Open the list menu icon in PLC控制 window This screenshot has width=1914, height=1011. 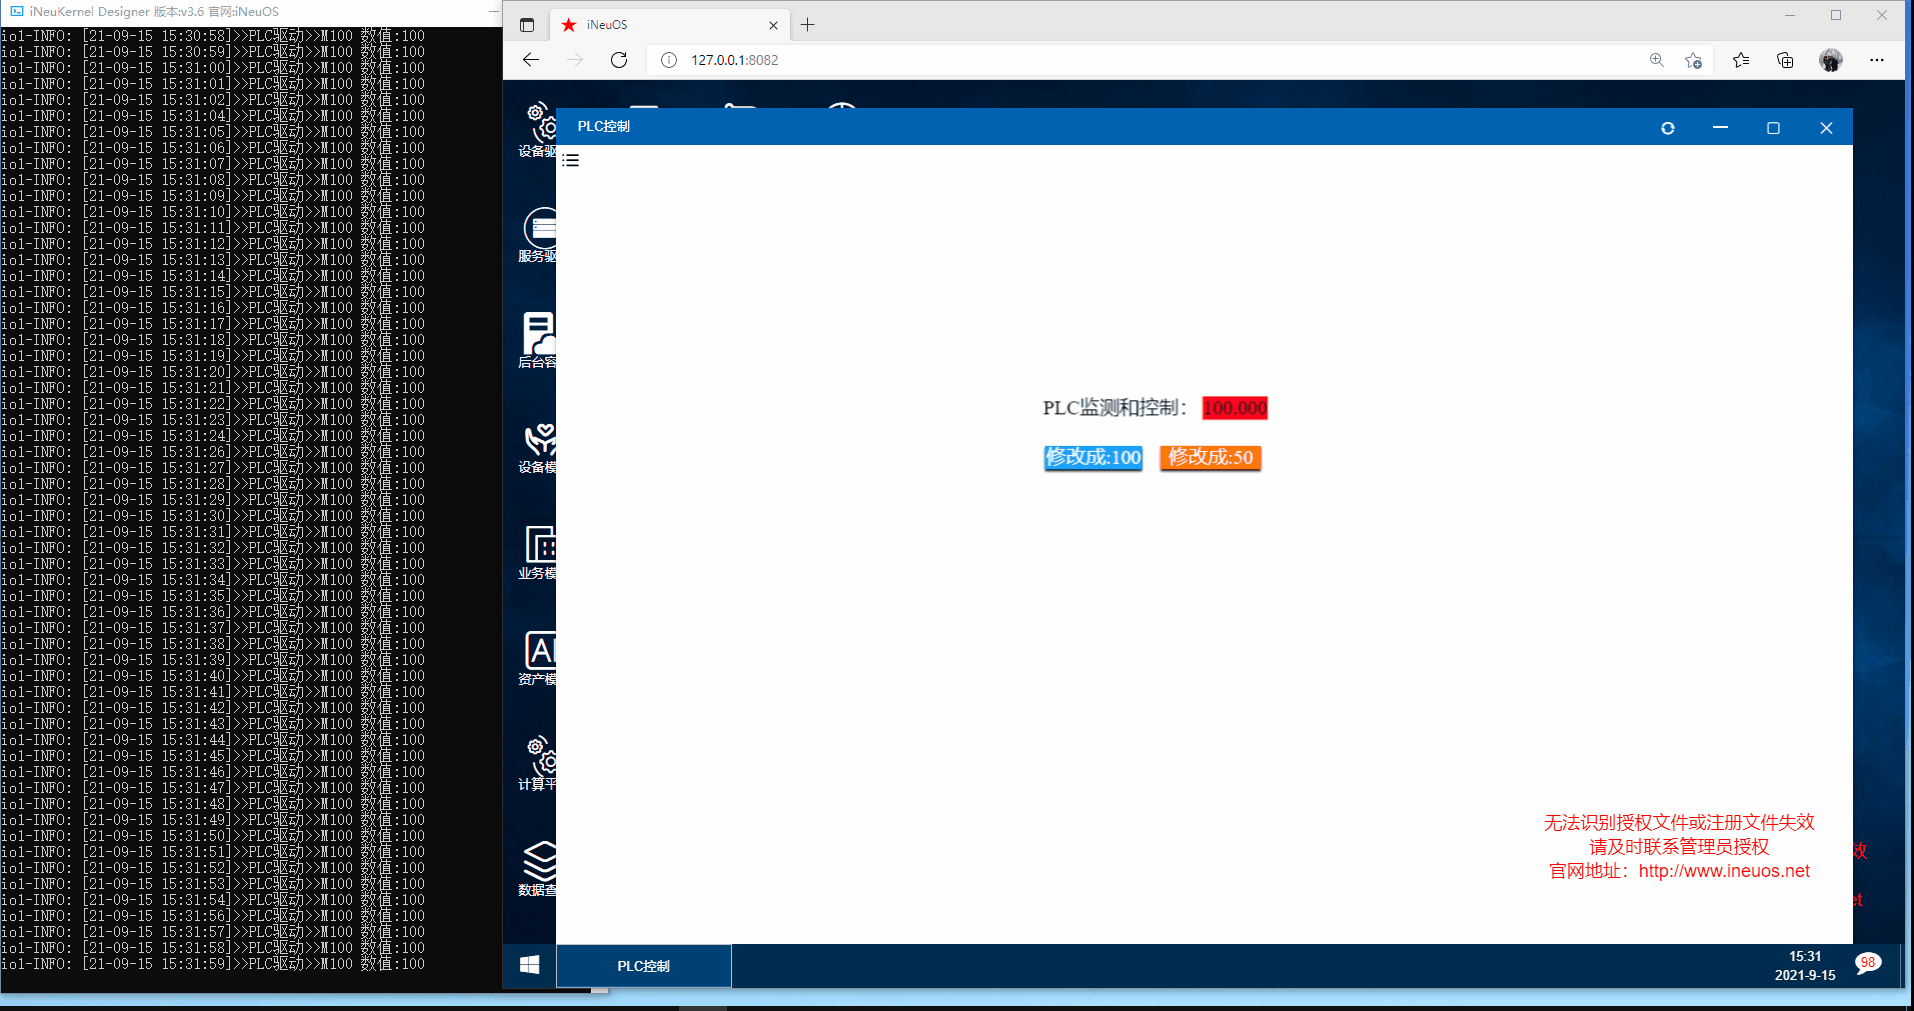571,160
